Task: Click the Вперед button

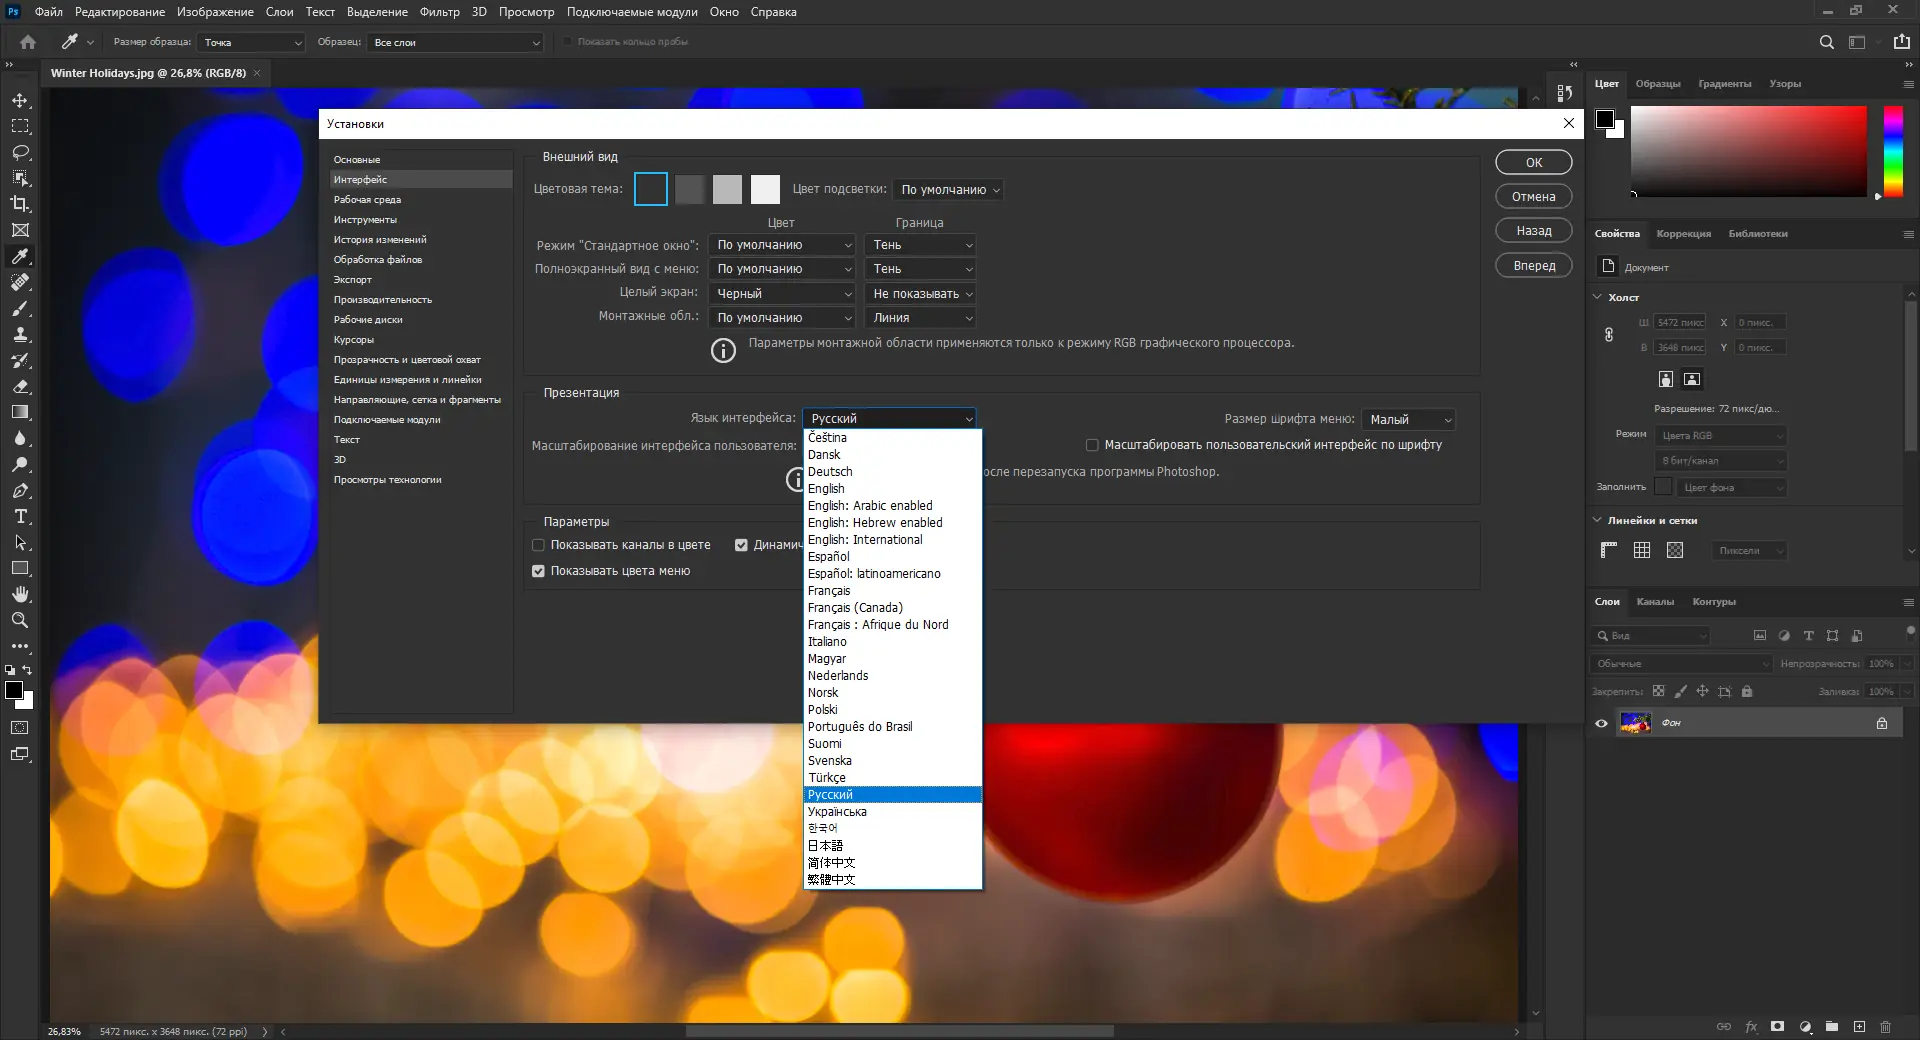Action: (x=1534, y=266)
